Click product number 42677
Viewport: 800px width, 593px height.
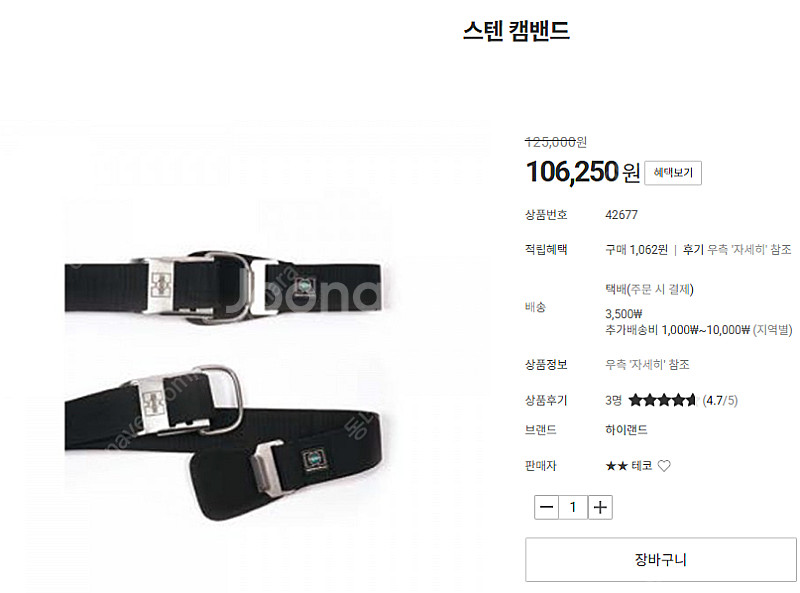coord(621,215)
